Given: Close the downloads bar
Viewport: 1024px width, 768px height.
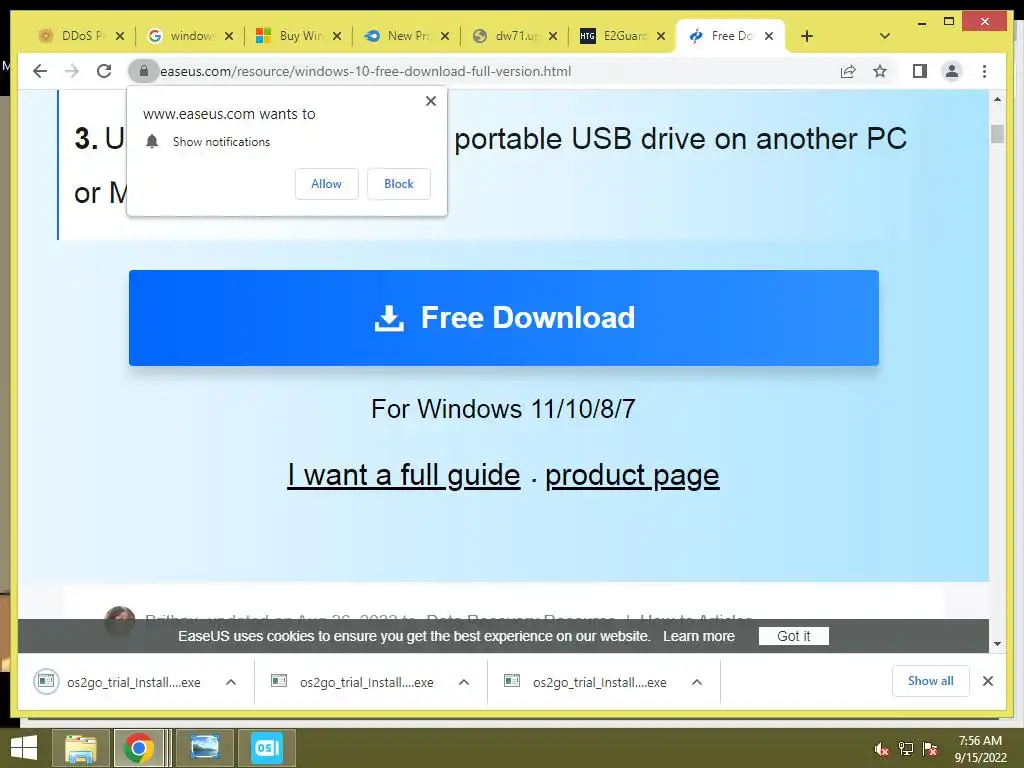Looking at the screenshot, I should coord(987,681).
